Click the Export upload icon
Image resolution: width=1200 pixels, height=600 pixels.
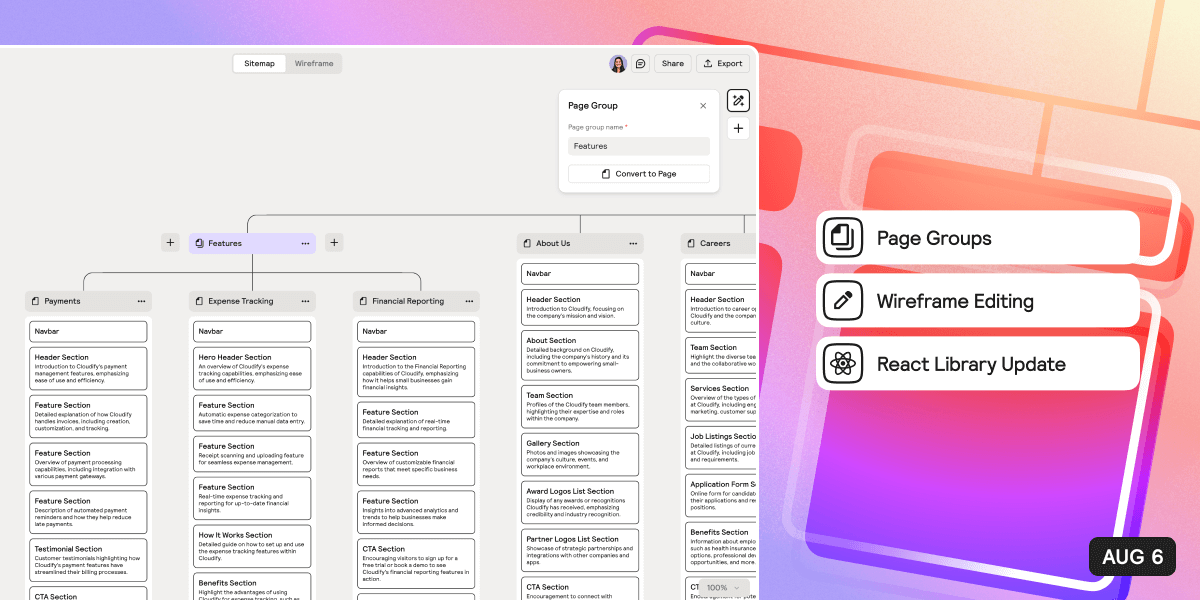707,63
